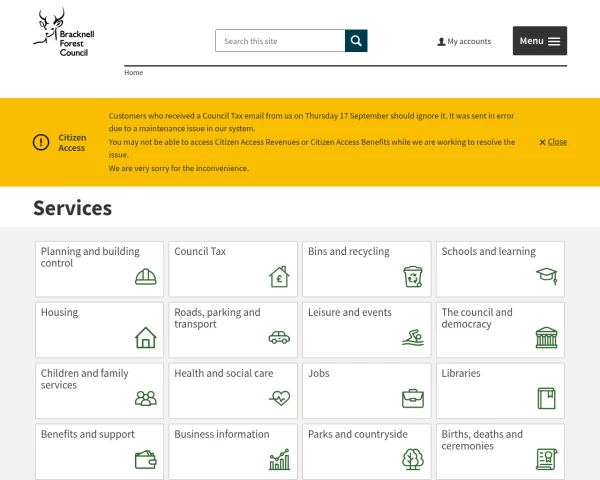This screenshot has height=480, width=600.
Task: Click the briefcase Jobs icon
Action: (413, 398)
